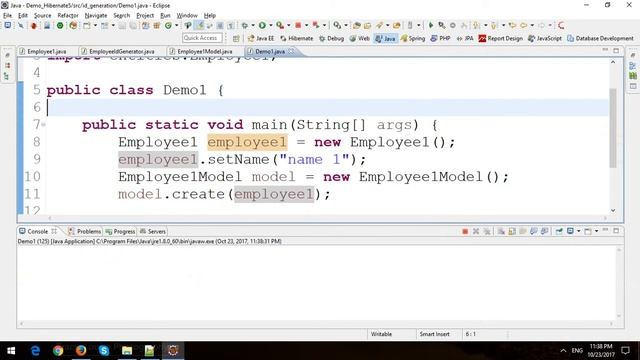Open the Navigate menu
Image resolution: width=640 pixels, height=360 pixels.
96,16
